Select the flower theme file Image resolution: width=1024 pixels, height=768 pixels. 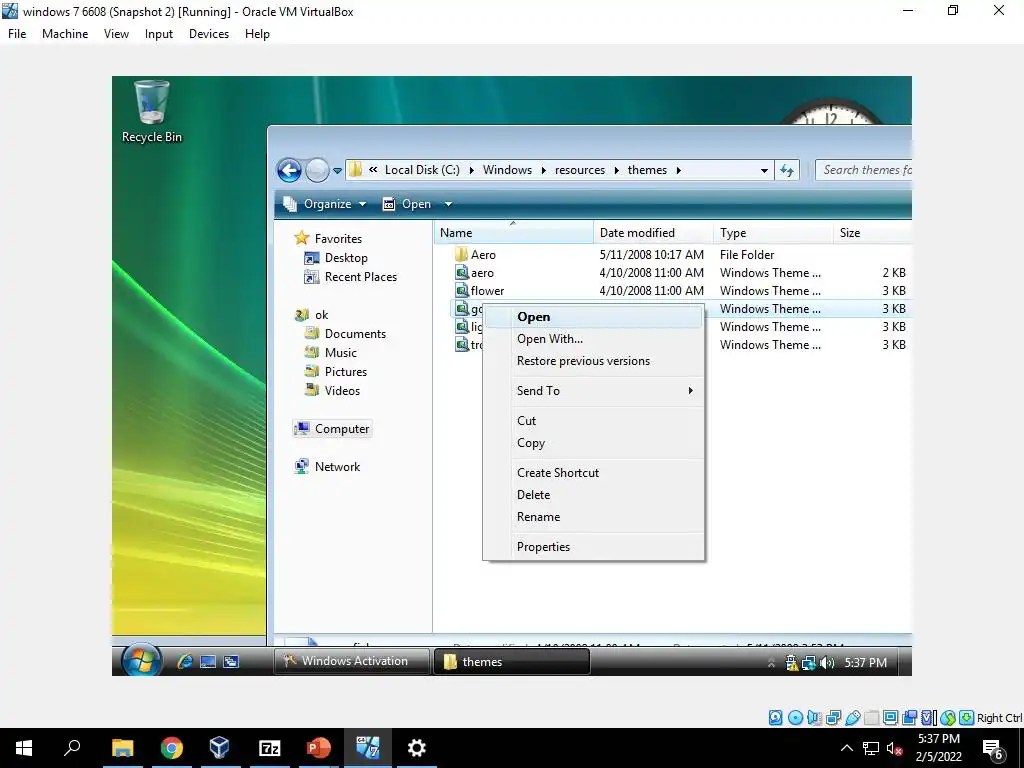[x=480, y=291]
